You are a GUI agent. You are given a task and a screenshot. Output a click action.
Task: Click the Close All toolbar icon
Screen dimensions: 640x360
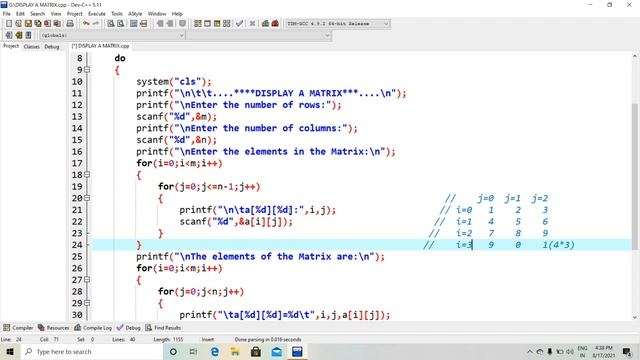click(57, 24)
